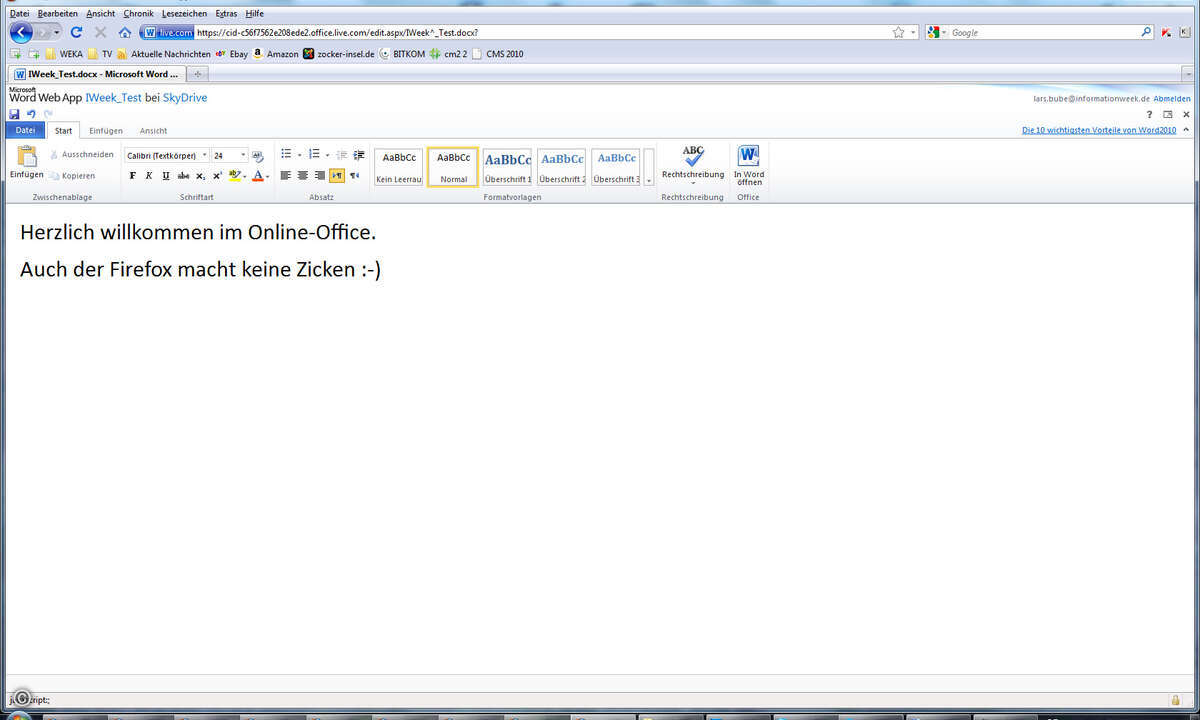Apply Überschrift 2 style
The image size is (1200, 720).
point(562,167)
